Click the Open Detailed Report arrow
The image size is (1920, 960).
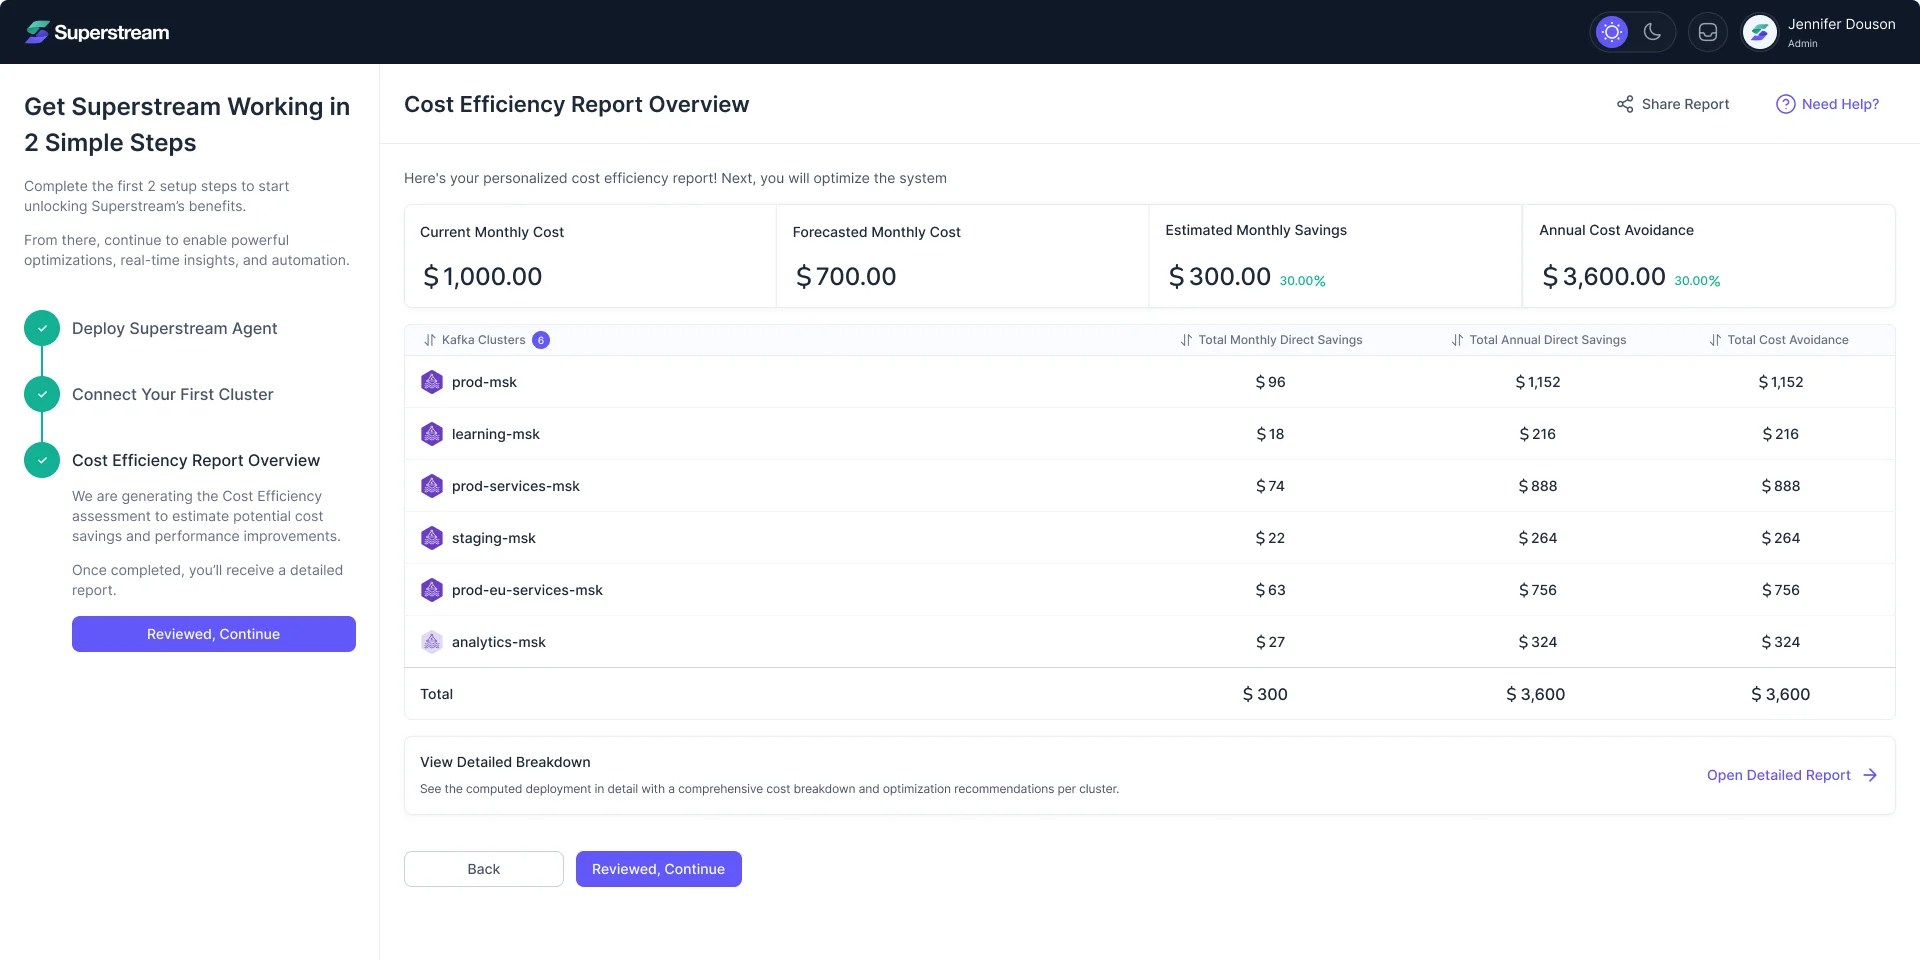point(1870,775)
